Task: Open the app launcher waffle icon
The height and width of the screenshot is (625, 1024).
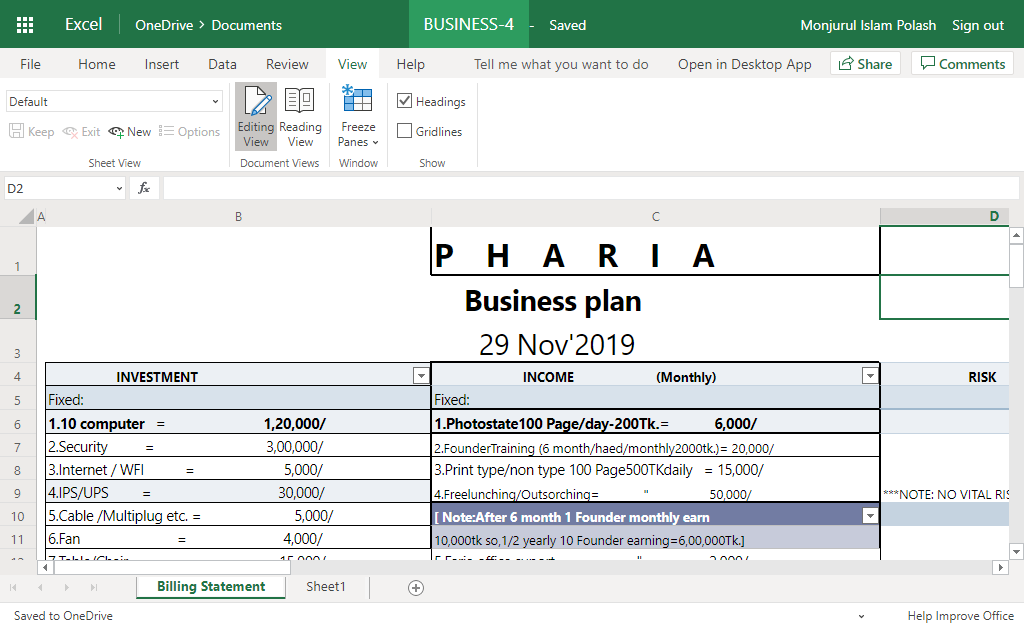Action: click(25, 25)
